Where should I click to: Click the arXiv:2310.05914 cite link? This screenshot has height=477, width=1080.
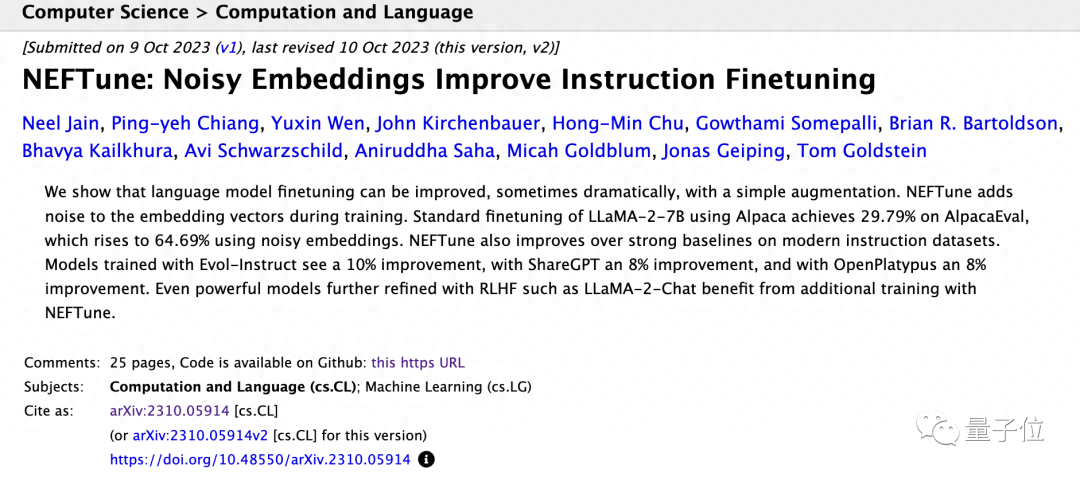(x=170, y=411)
